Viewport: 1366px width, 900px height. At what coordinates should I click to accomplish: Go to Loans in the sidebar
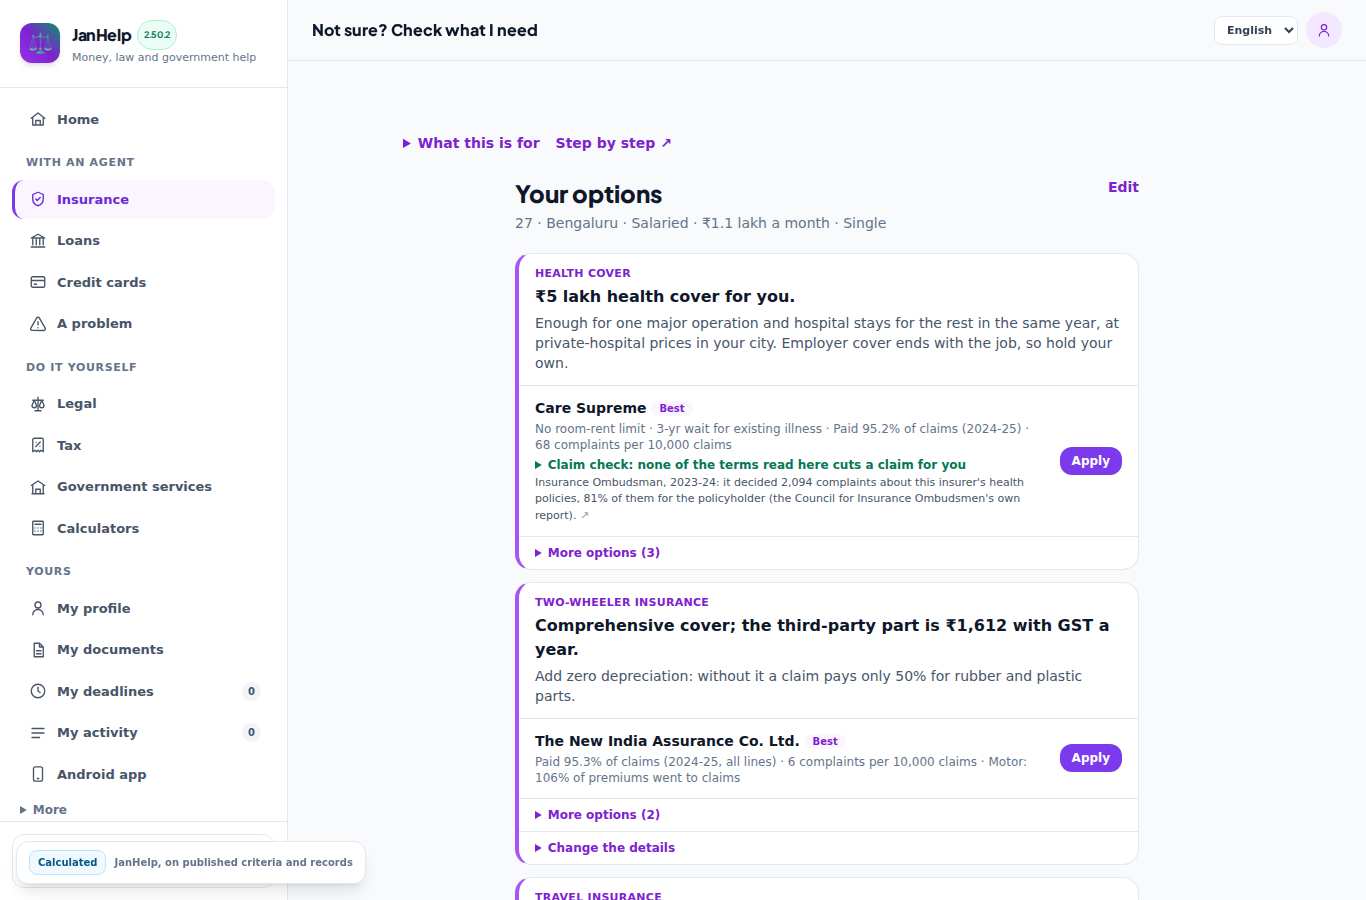tap(144, 241)
